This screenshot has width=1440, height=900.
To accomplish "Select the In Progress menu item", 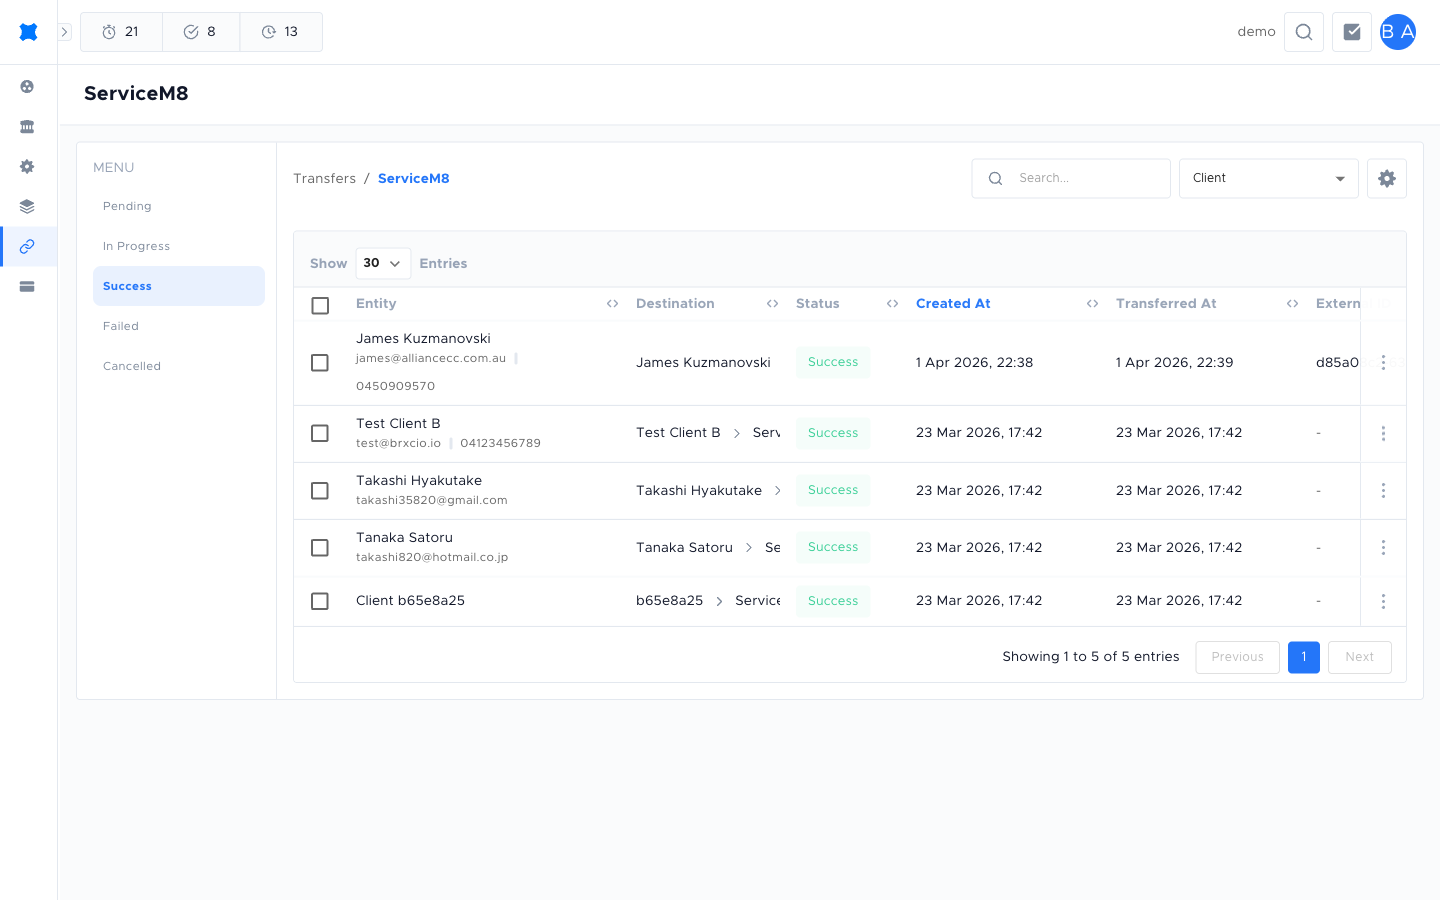I will click(179, 246).
